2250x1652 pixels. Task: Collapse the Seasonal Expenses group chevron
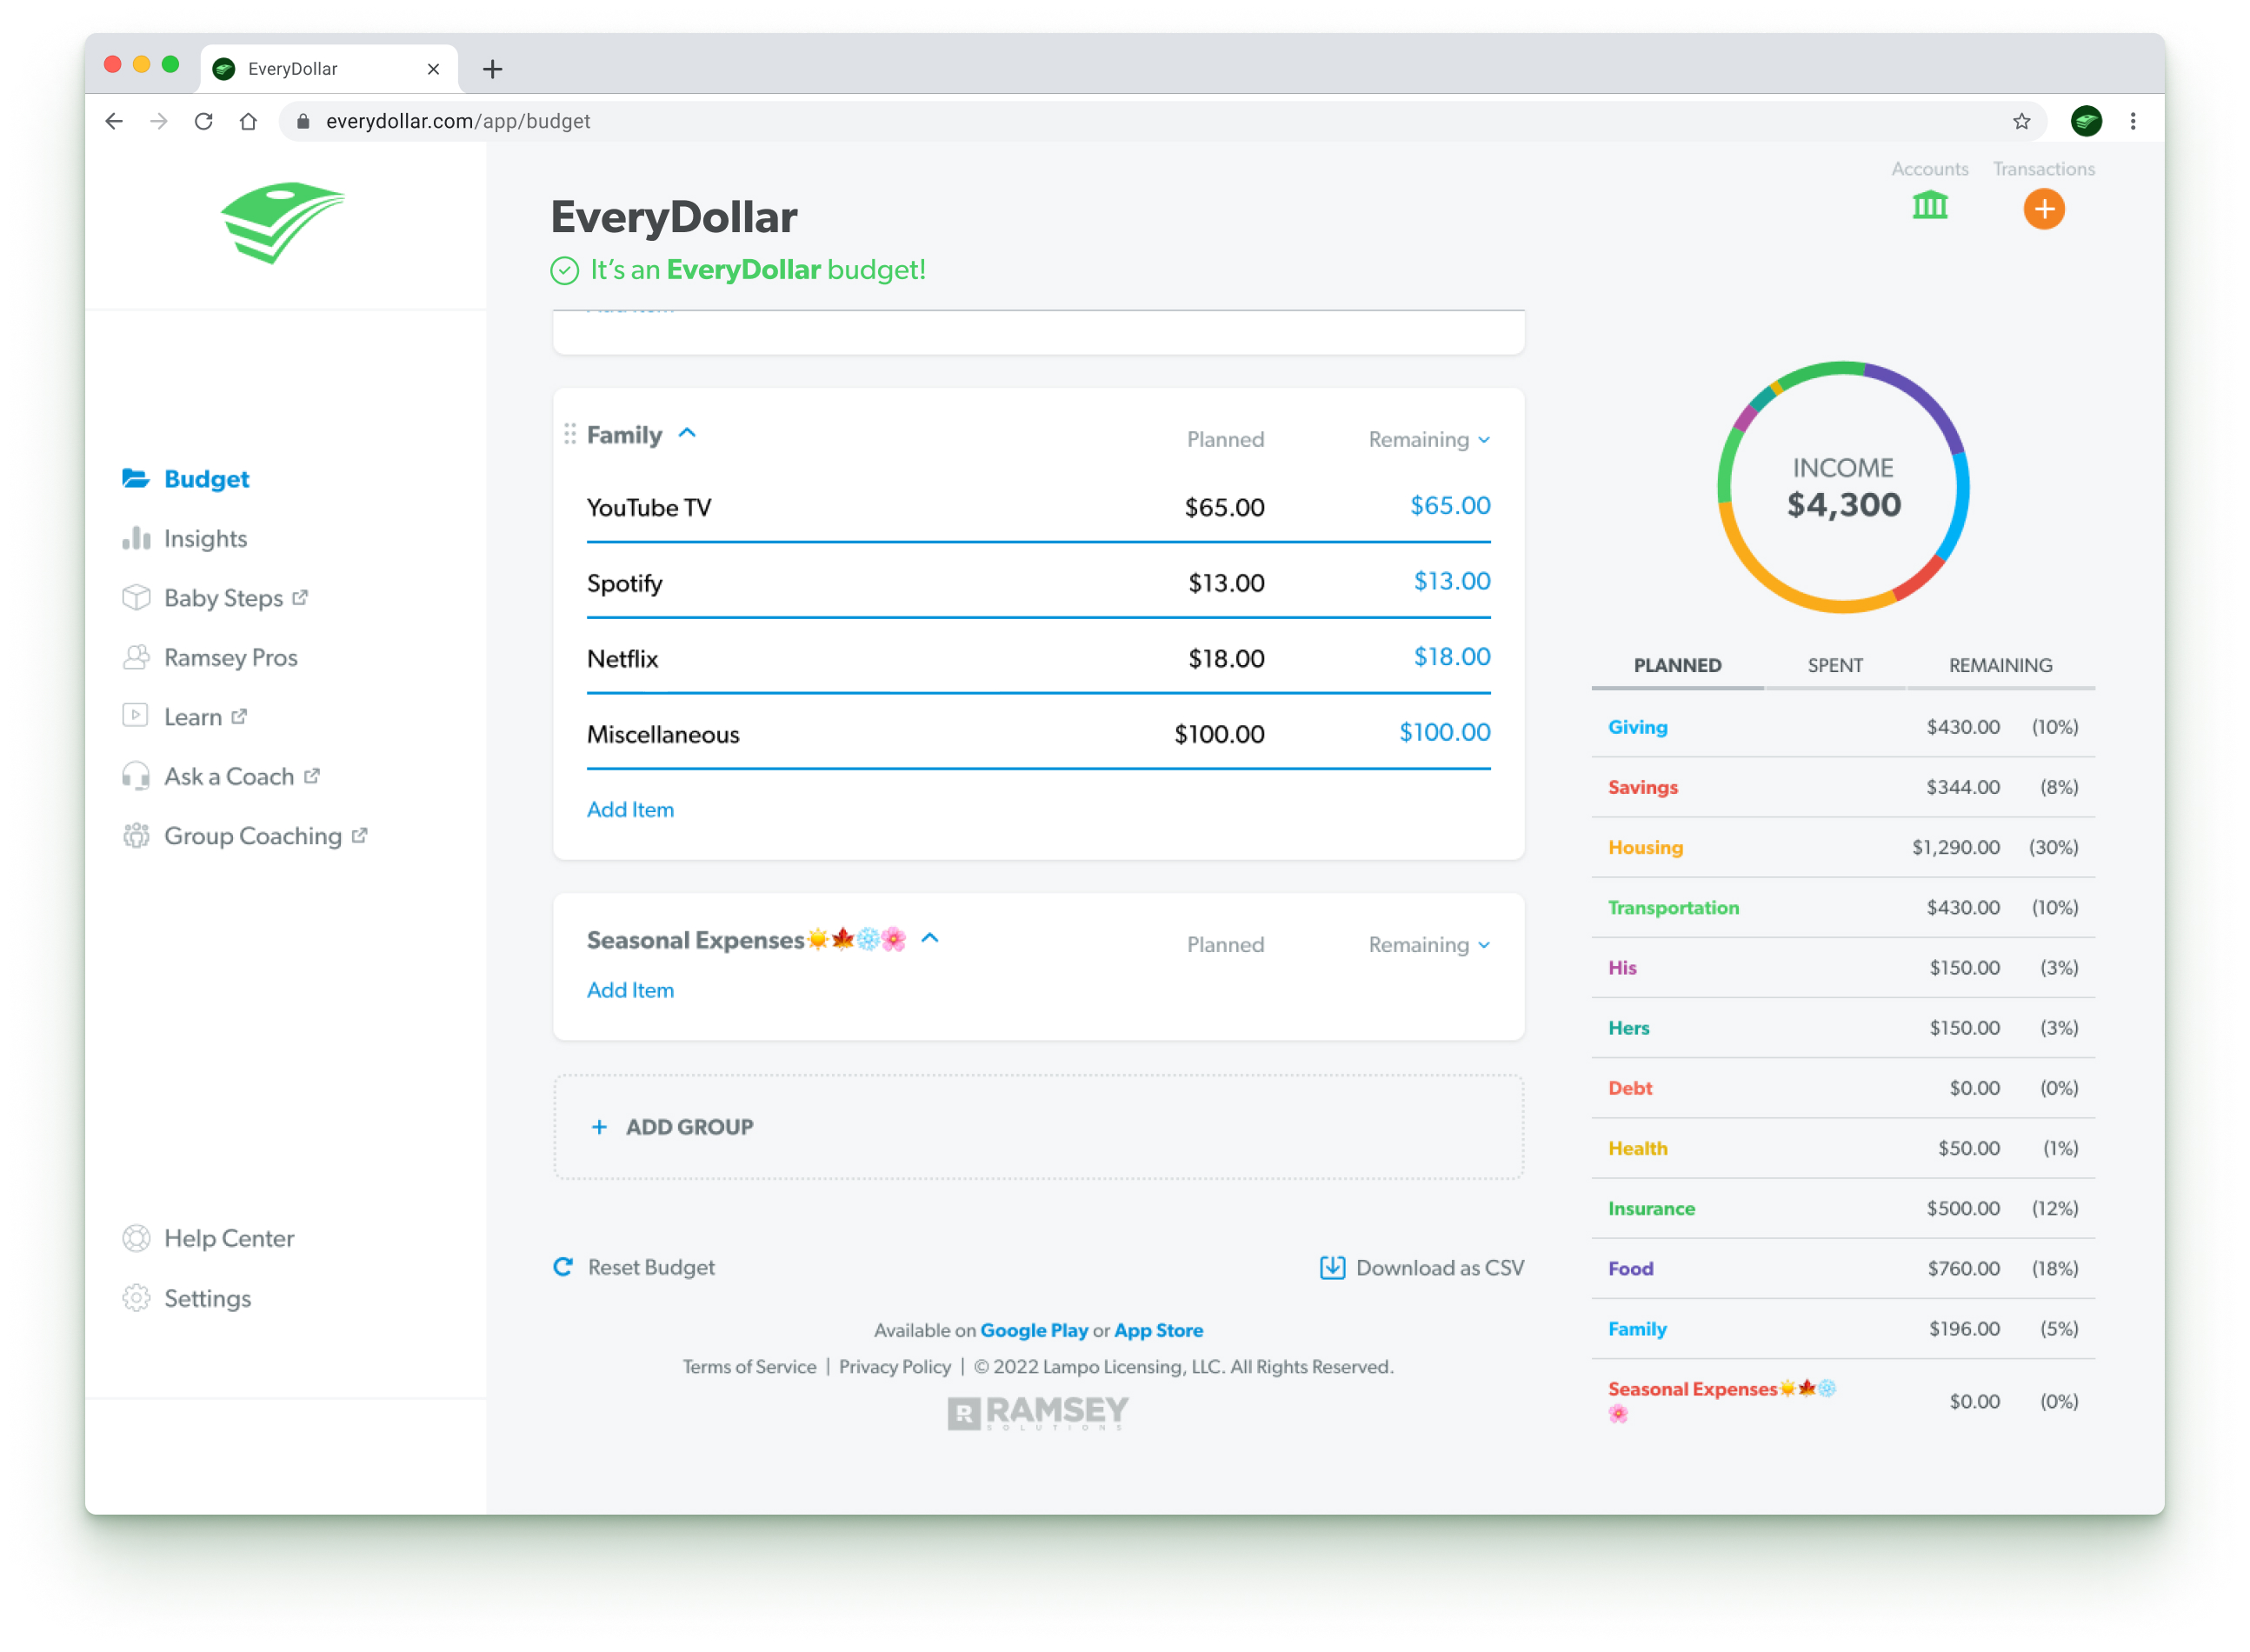click(930, 939)
